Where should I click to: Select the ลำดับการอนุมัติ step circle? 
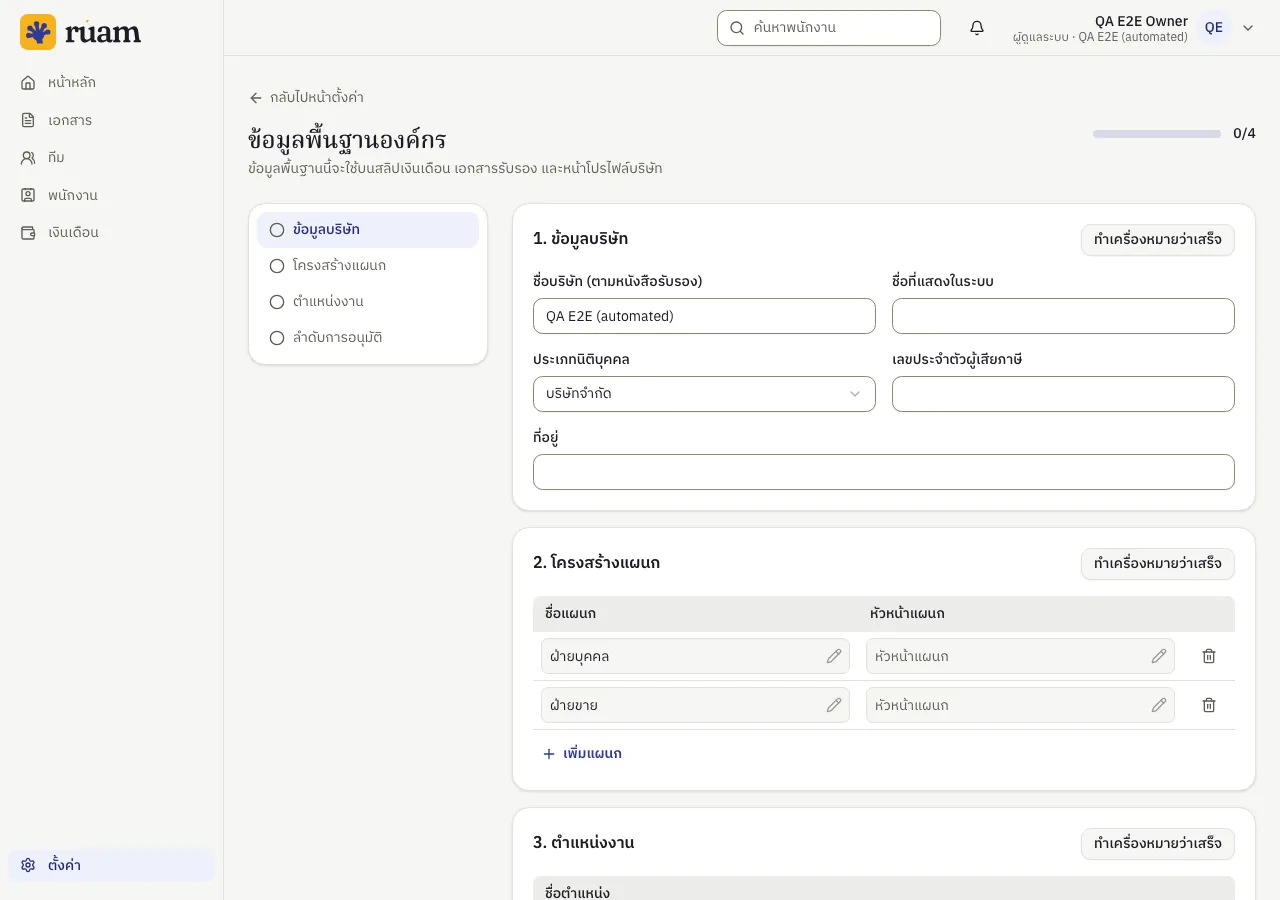pyautogui.click(x=277, y=338)
